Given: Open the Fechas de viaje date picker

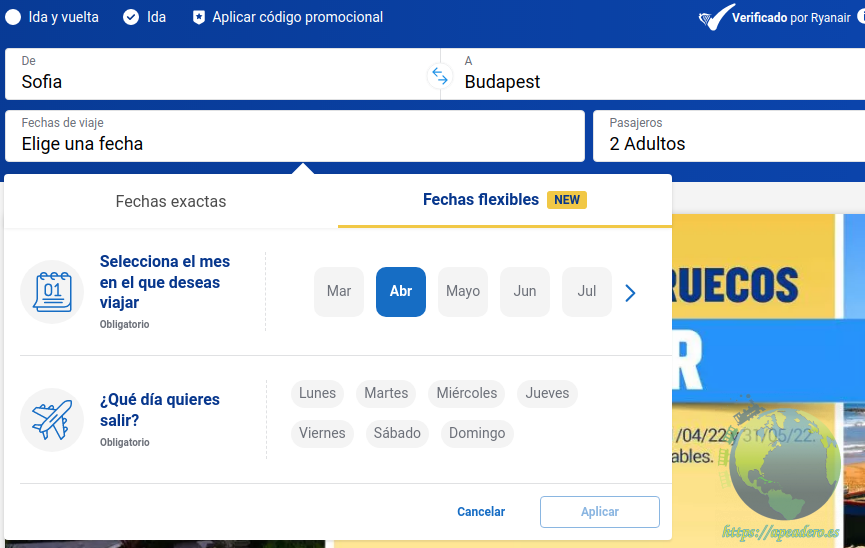Looking at the screenshot, I should (294, 135).
